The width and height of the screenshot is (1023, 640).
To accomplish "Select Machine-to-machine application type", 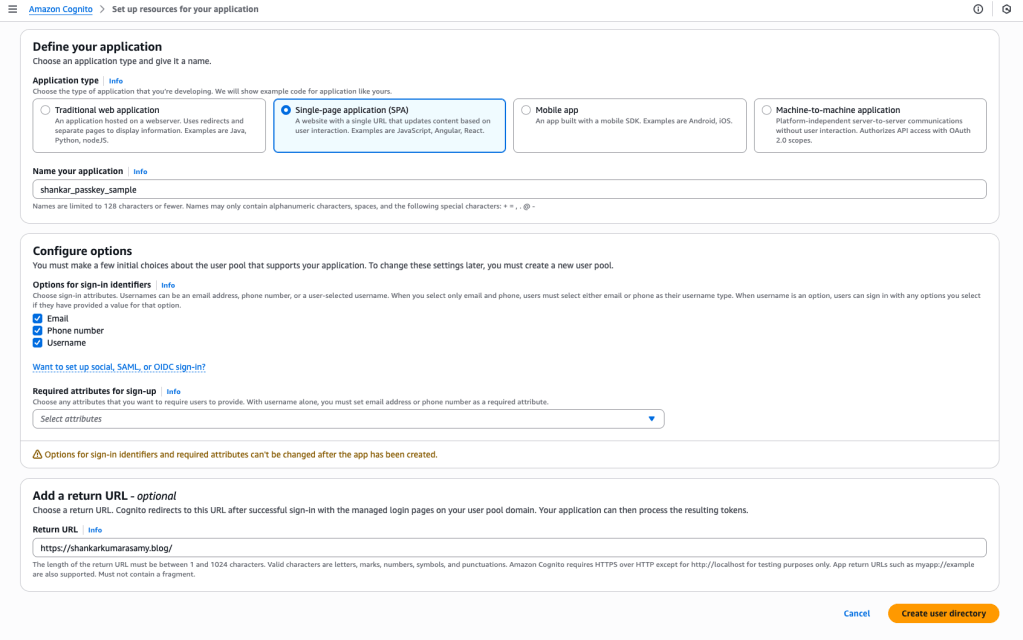I will click(x=766, y=110).
